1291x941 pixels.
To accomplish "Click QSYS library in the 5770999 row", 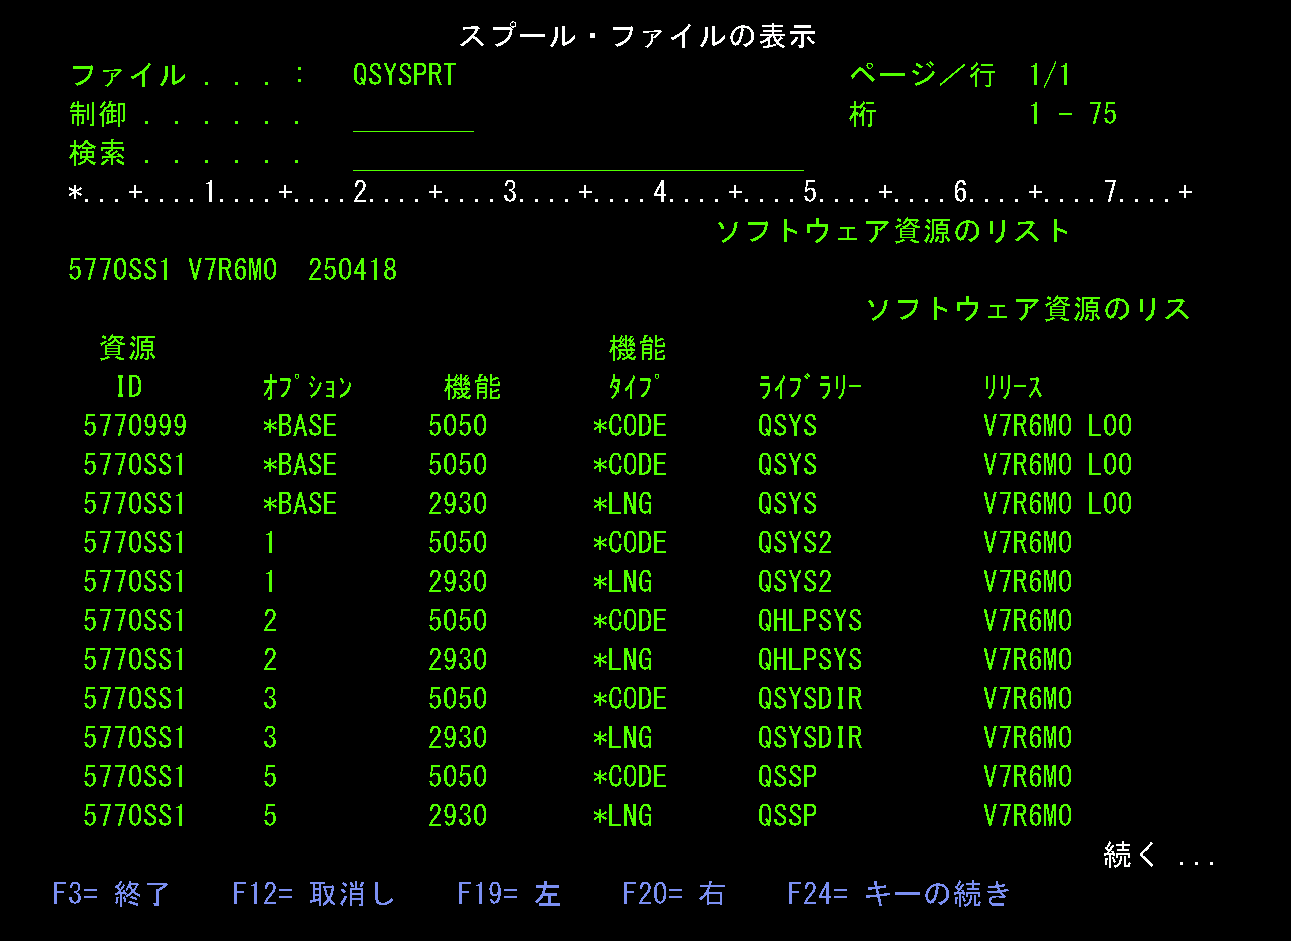I will (x=787, y=426).
